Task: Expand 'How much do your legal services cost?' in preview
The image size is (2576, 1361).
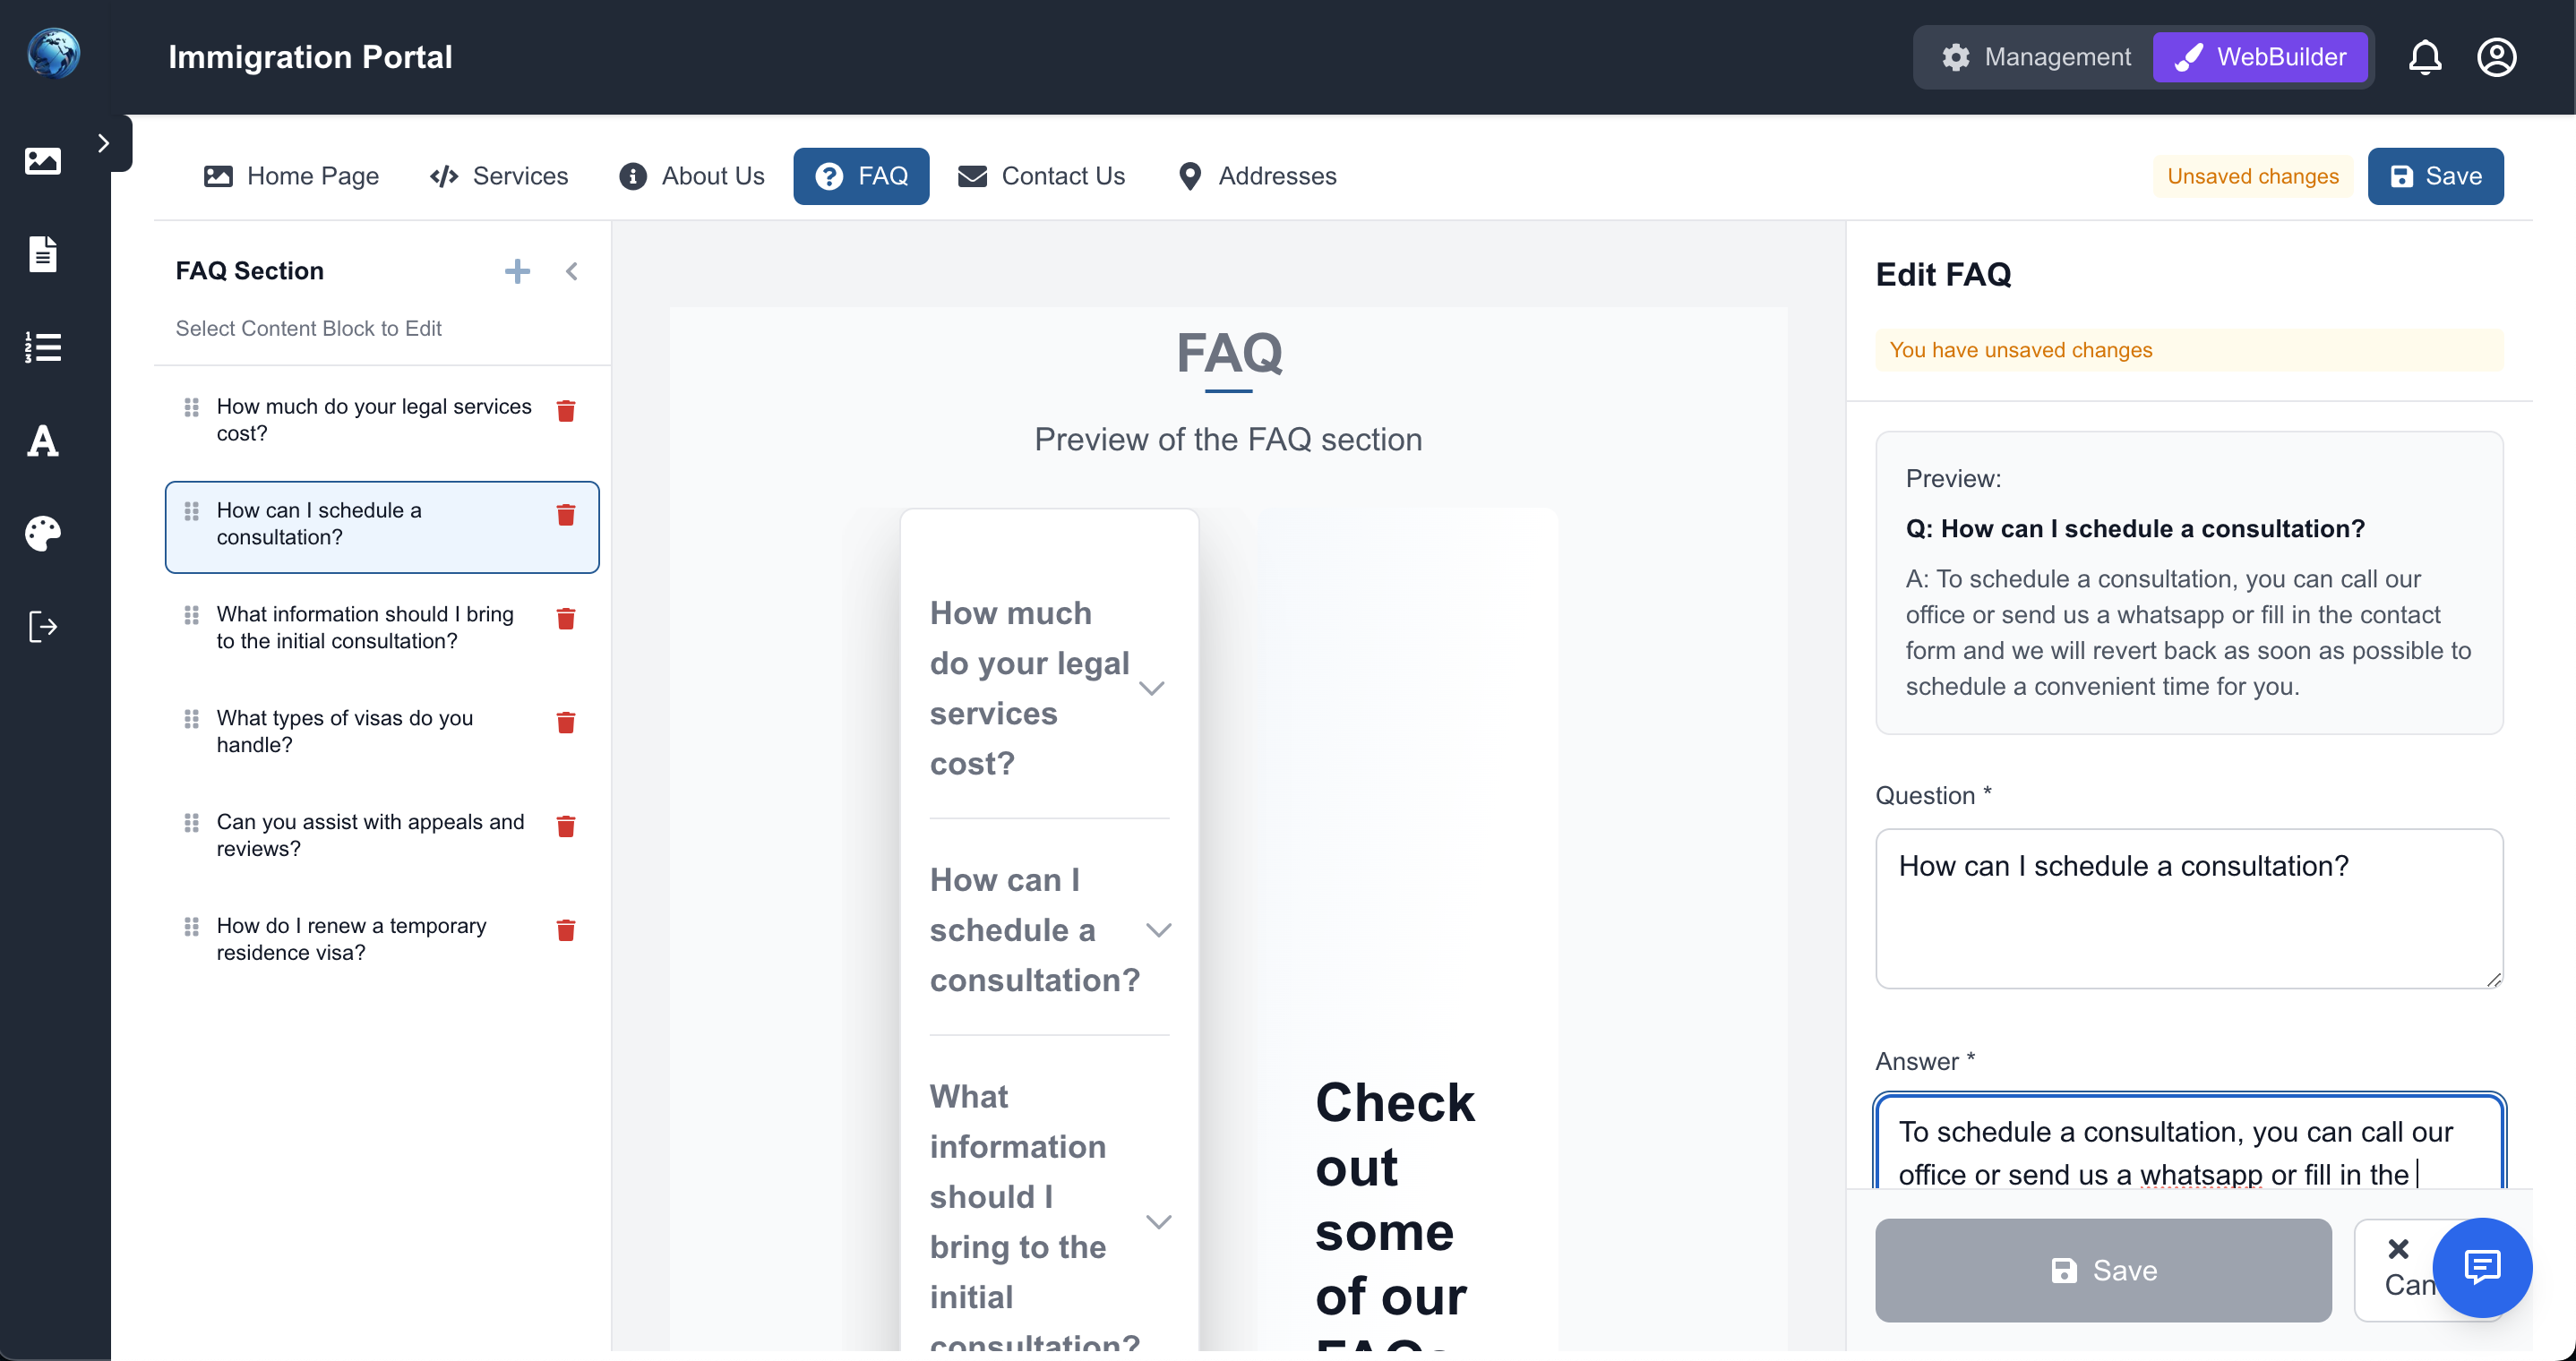Action: click(x=1151, y=688)
